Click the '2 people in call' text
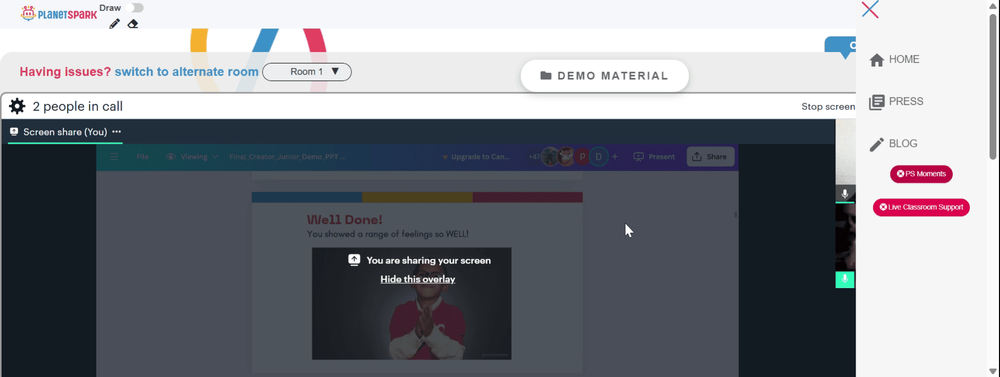 pos(78,107)
